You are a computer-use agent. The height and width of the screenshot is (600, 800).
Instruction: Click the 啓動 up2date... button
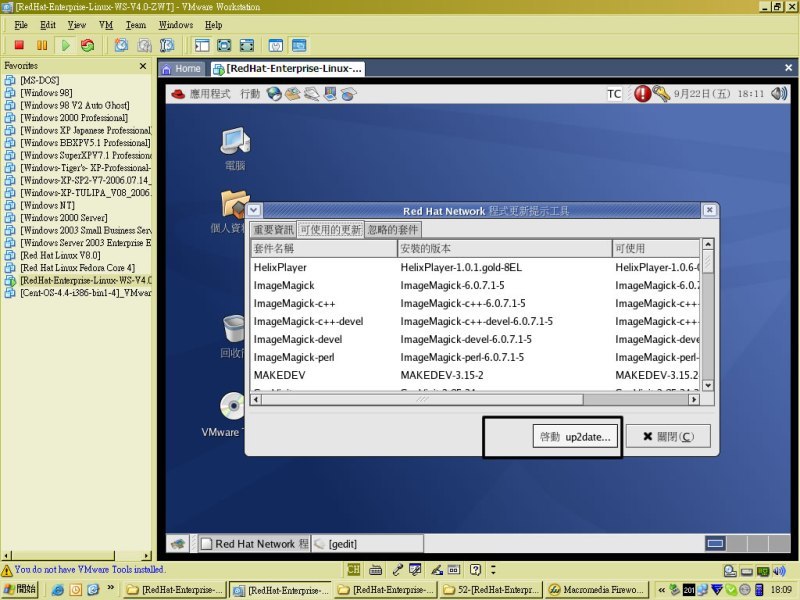click(575, 437)
